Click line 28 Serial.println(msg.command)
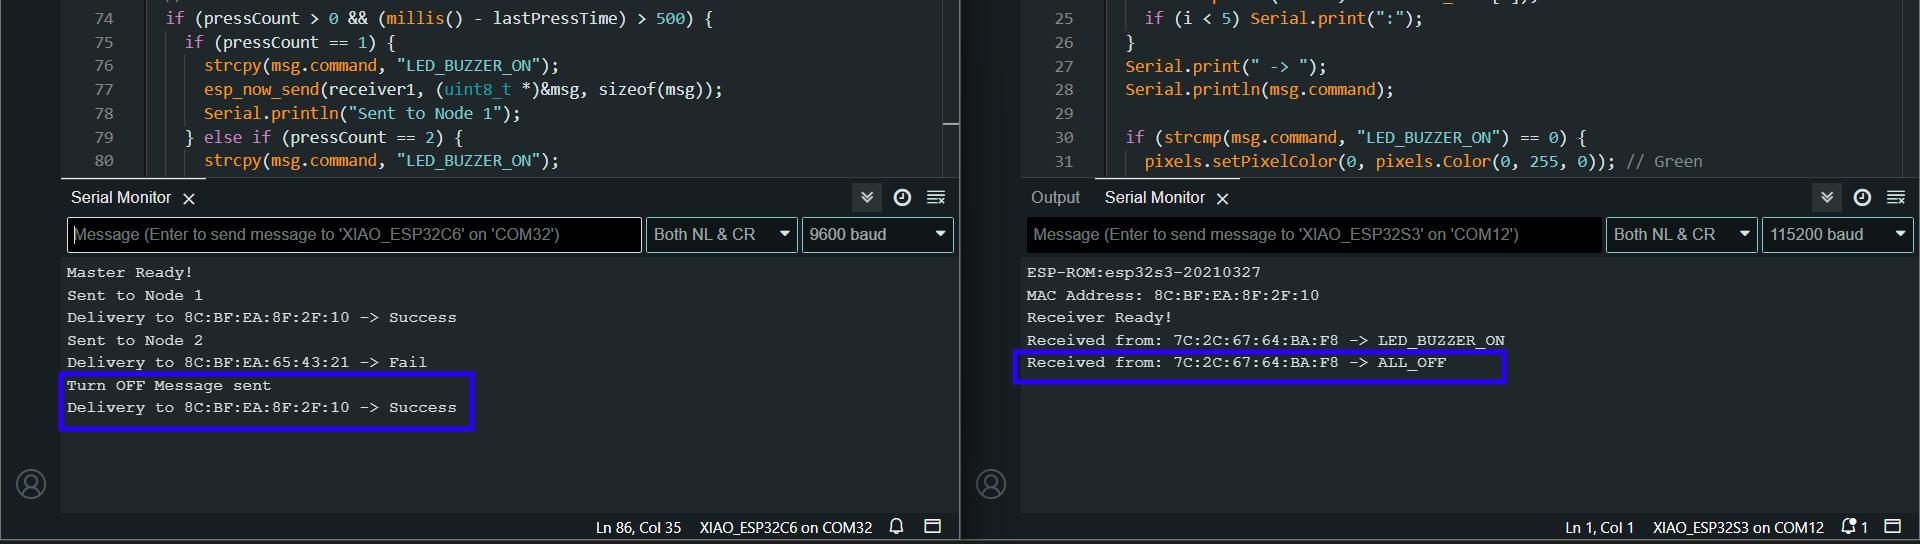Image resolution: width=1920 pixels, height=544 pixels. click(x=1259, y=90)
